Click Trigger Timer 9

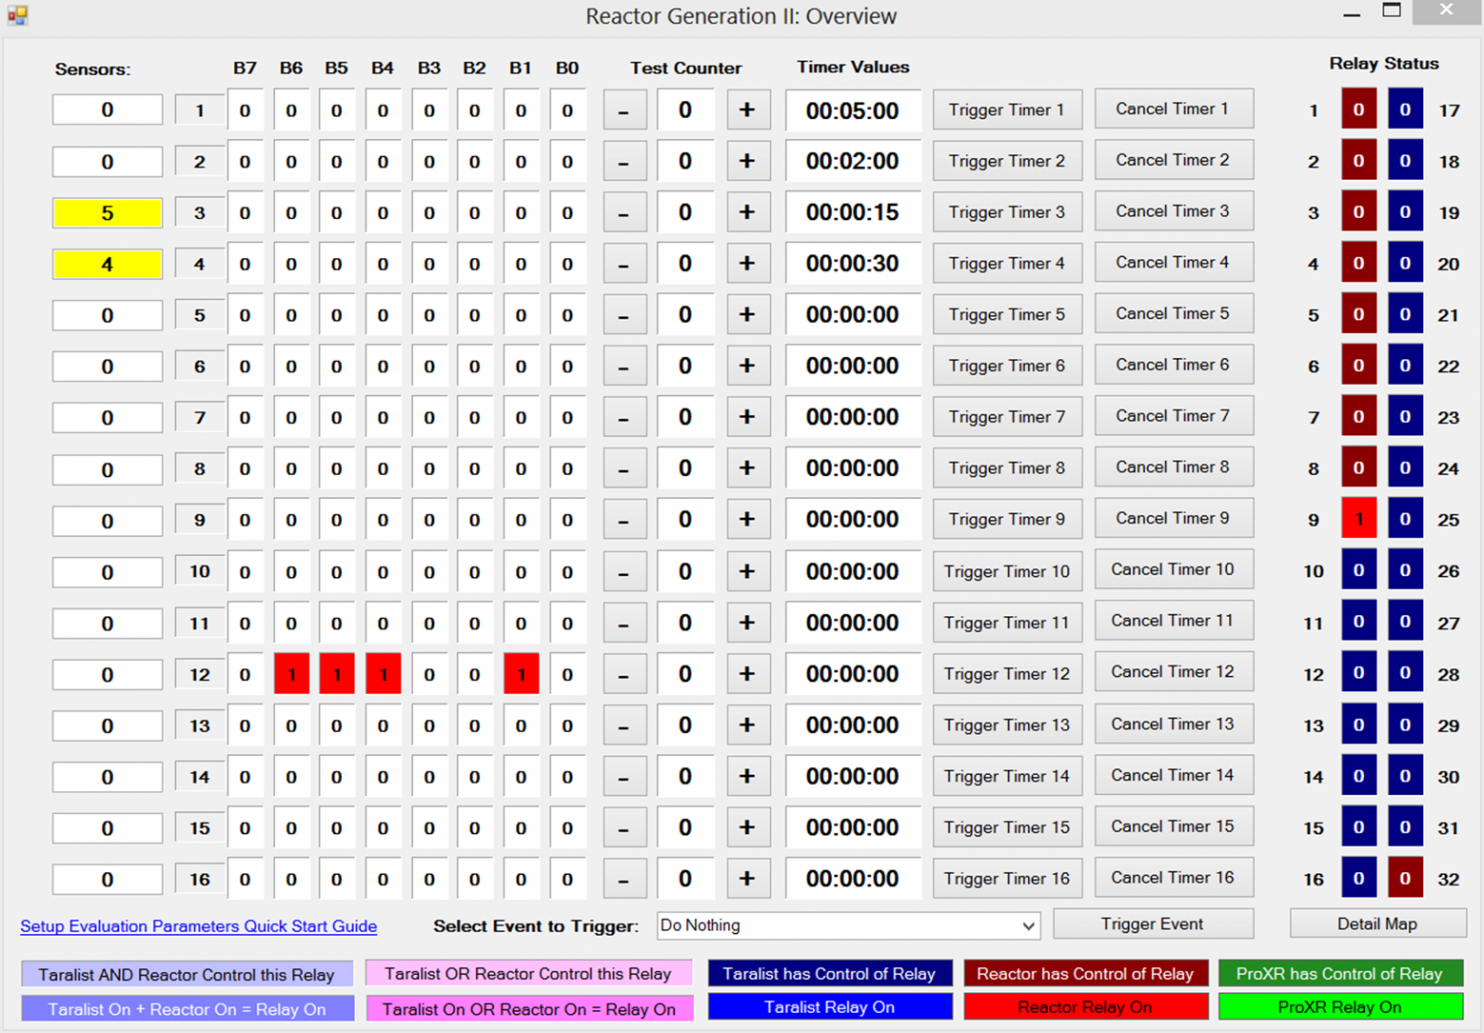[1007, 519]
